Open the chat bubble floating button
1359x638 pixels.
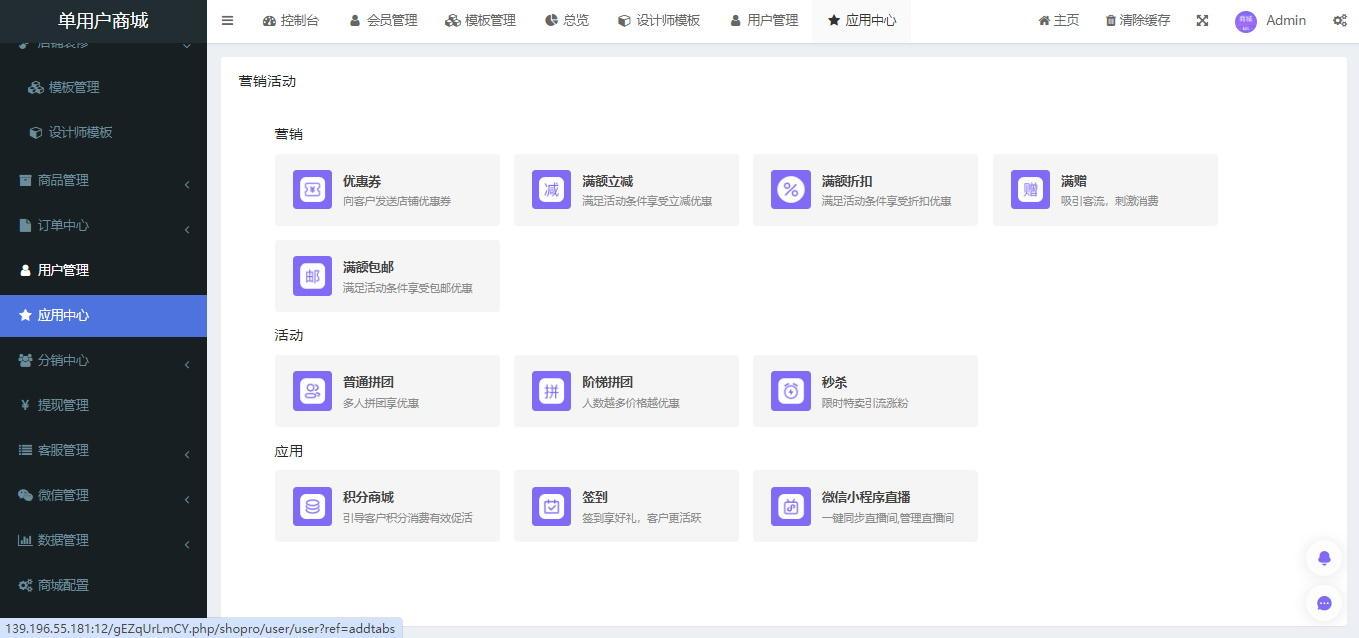click(x=1324, y=603)
